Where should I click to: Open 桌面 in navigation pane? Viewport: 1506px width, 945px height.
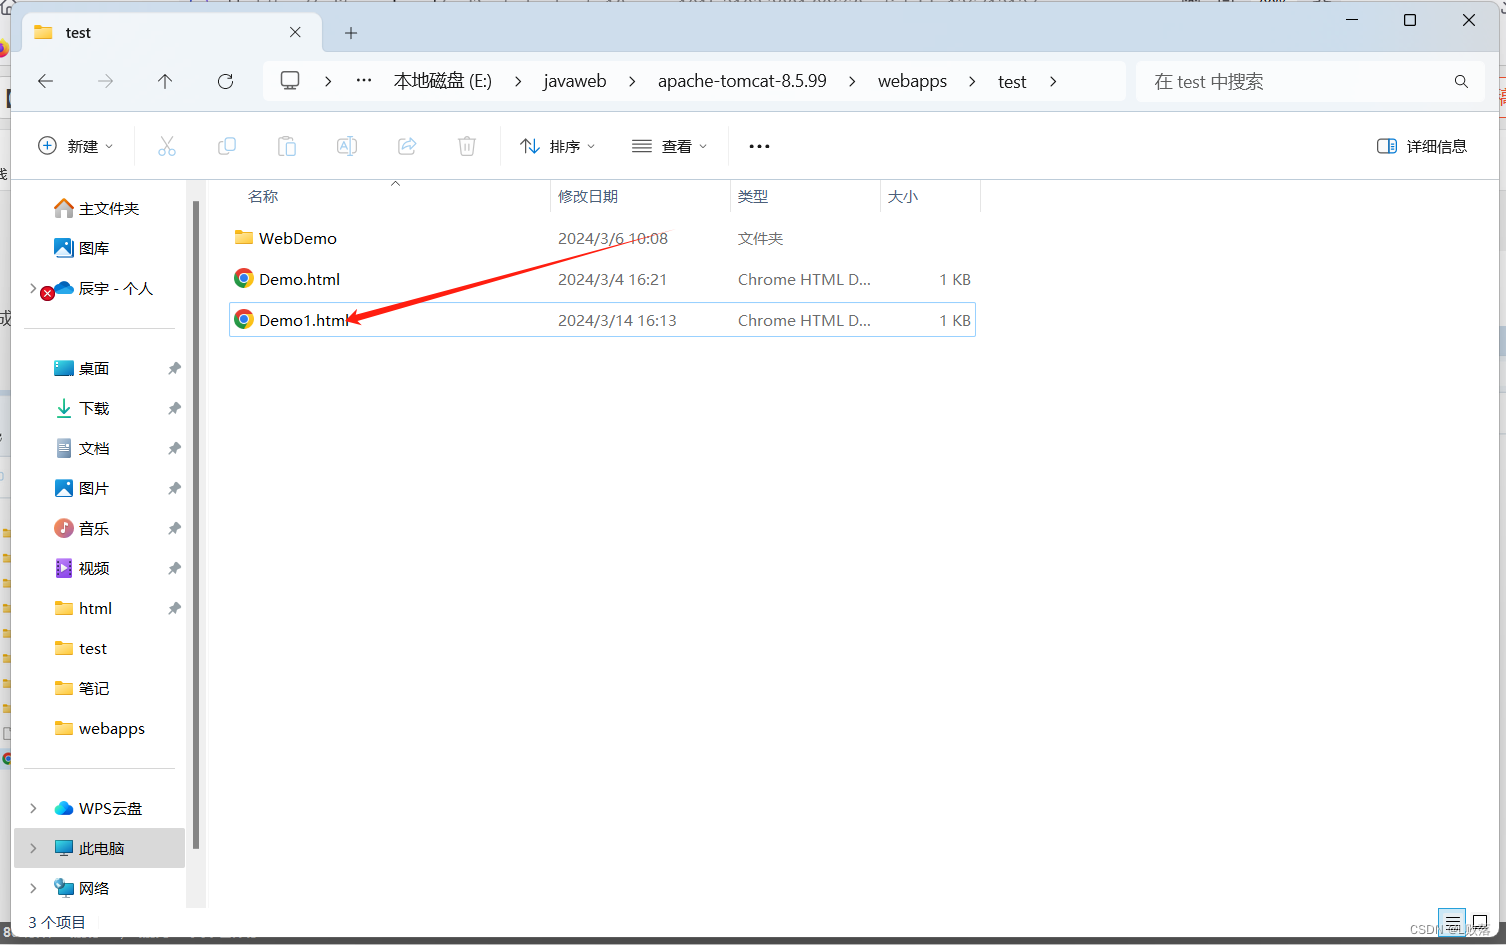pos(95,368)
